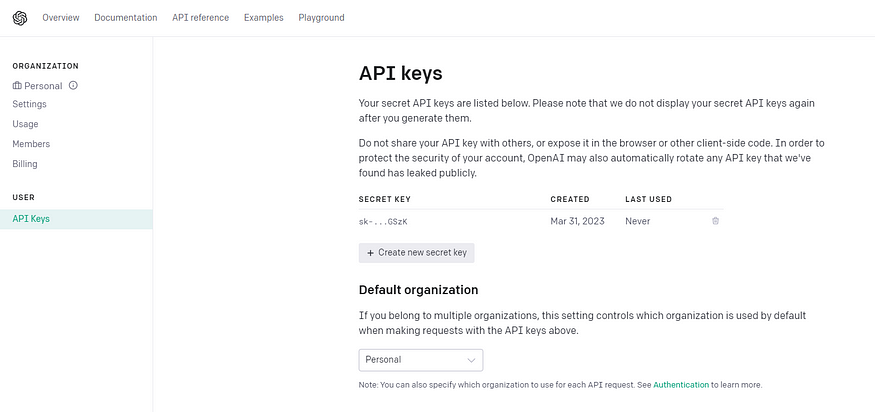Click the OpenAI logo icon

click(x=20, y=17)
